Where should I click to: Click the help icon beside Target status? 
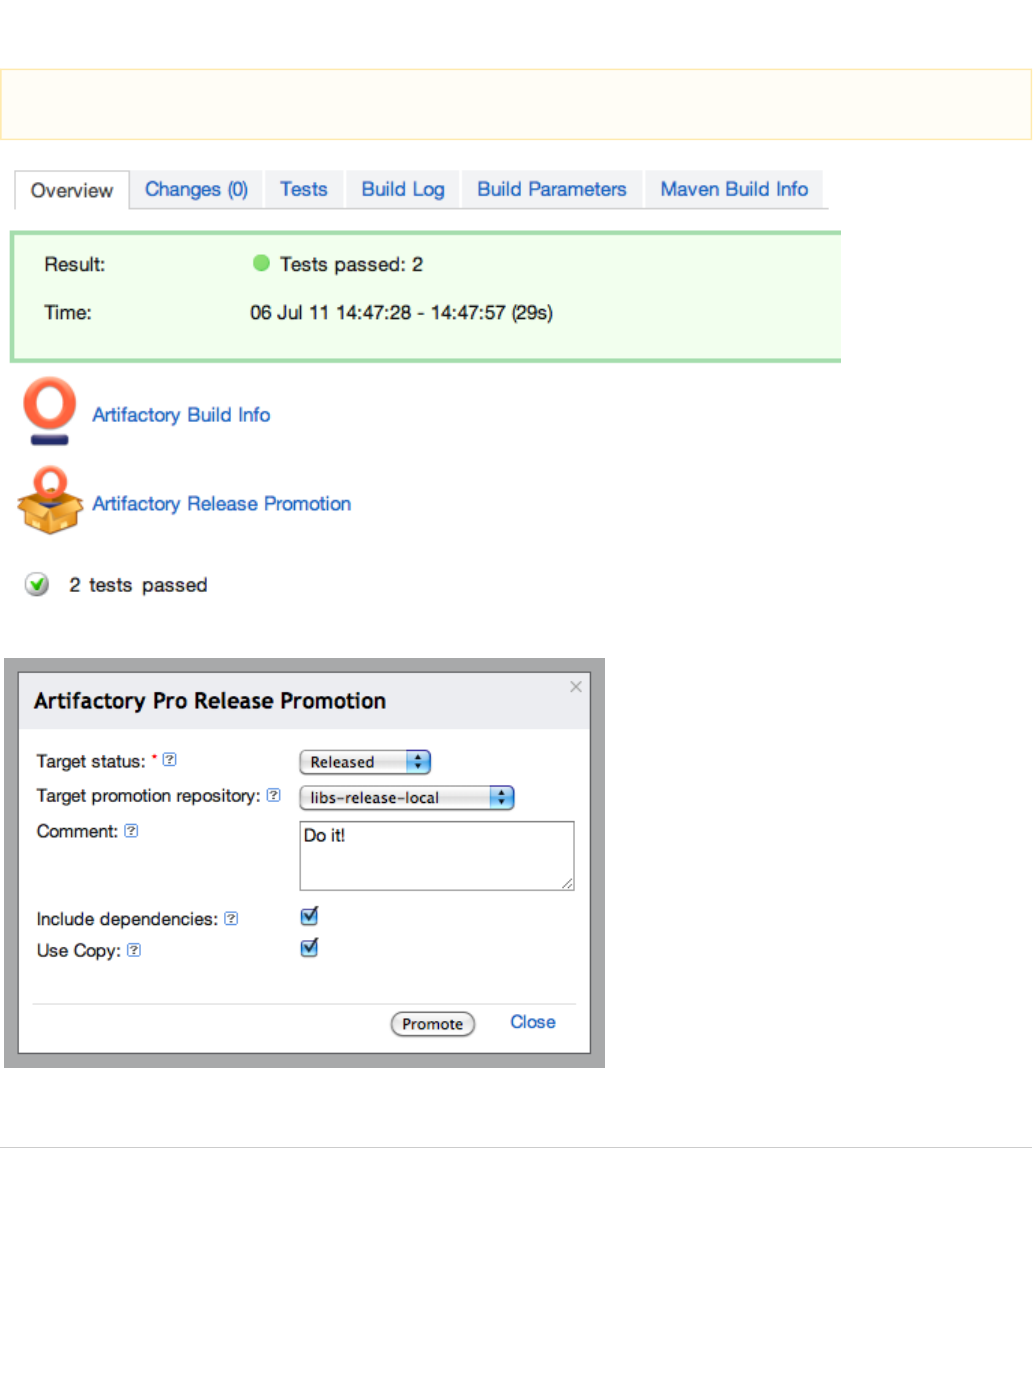(170, 760)
